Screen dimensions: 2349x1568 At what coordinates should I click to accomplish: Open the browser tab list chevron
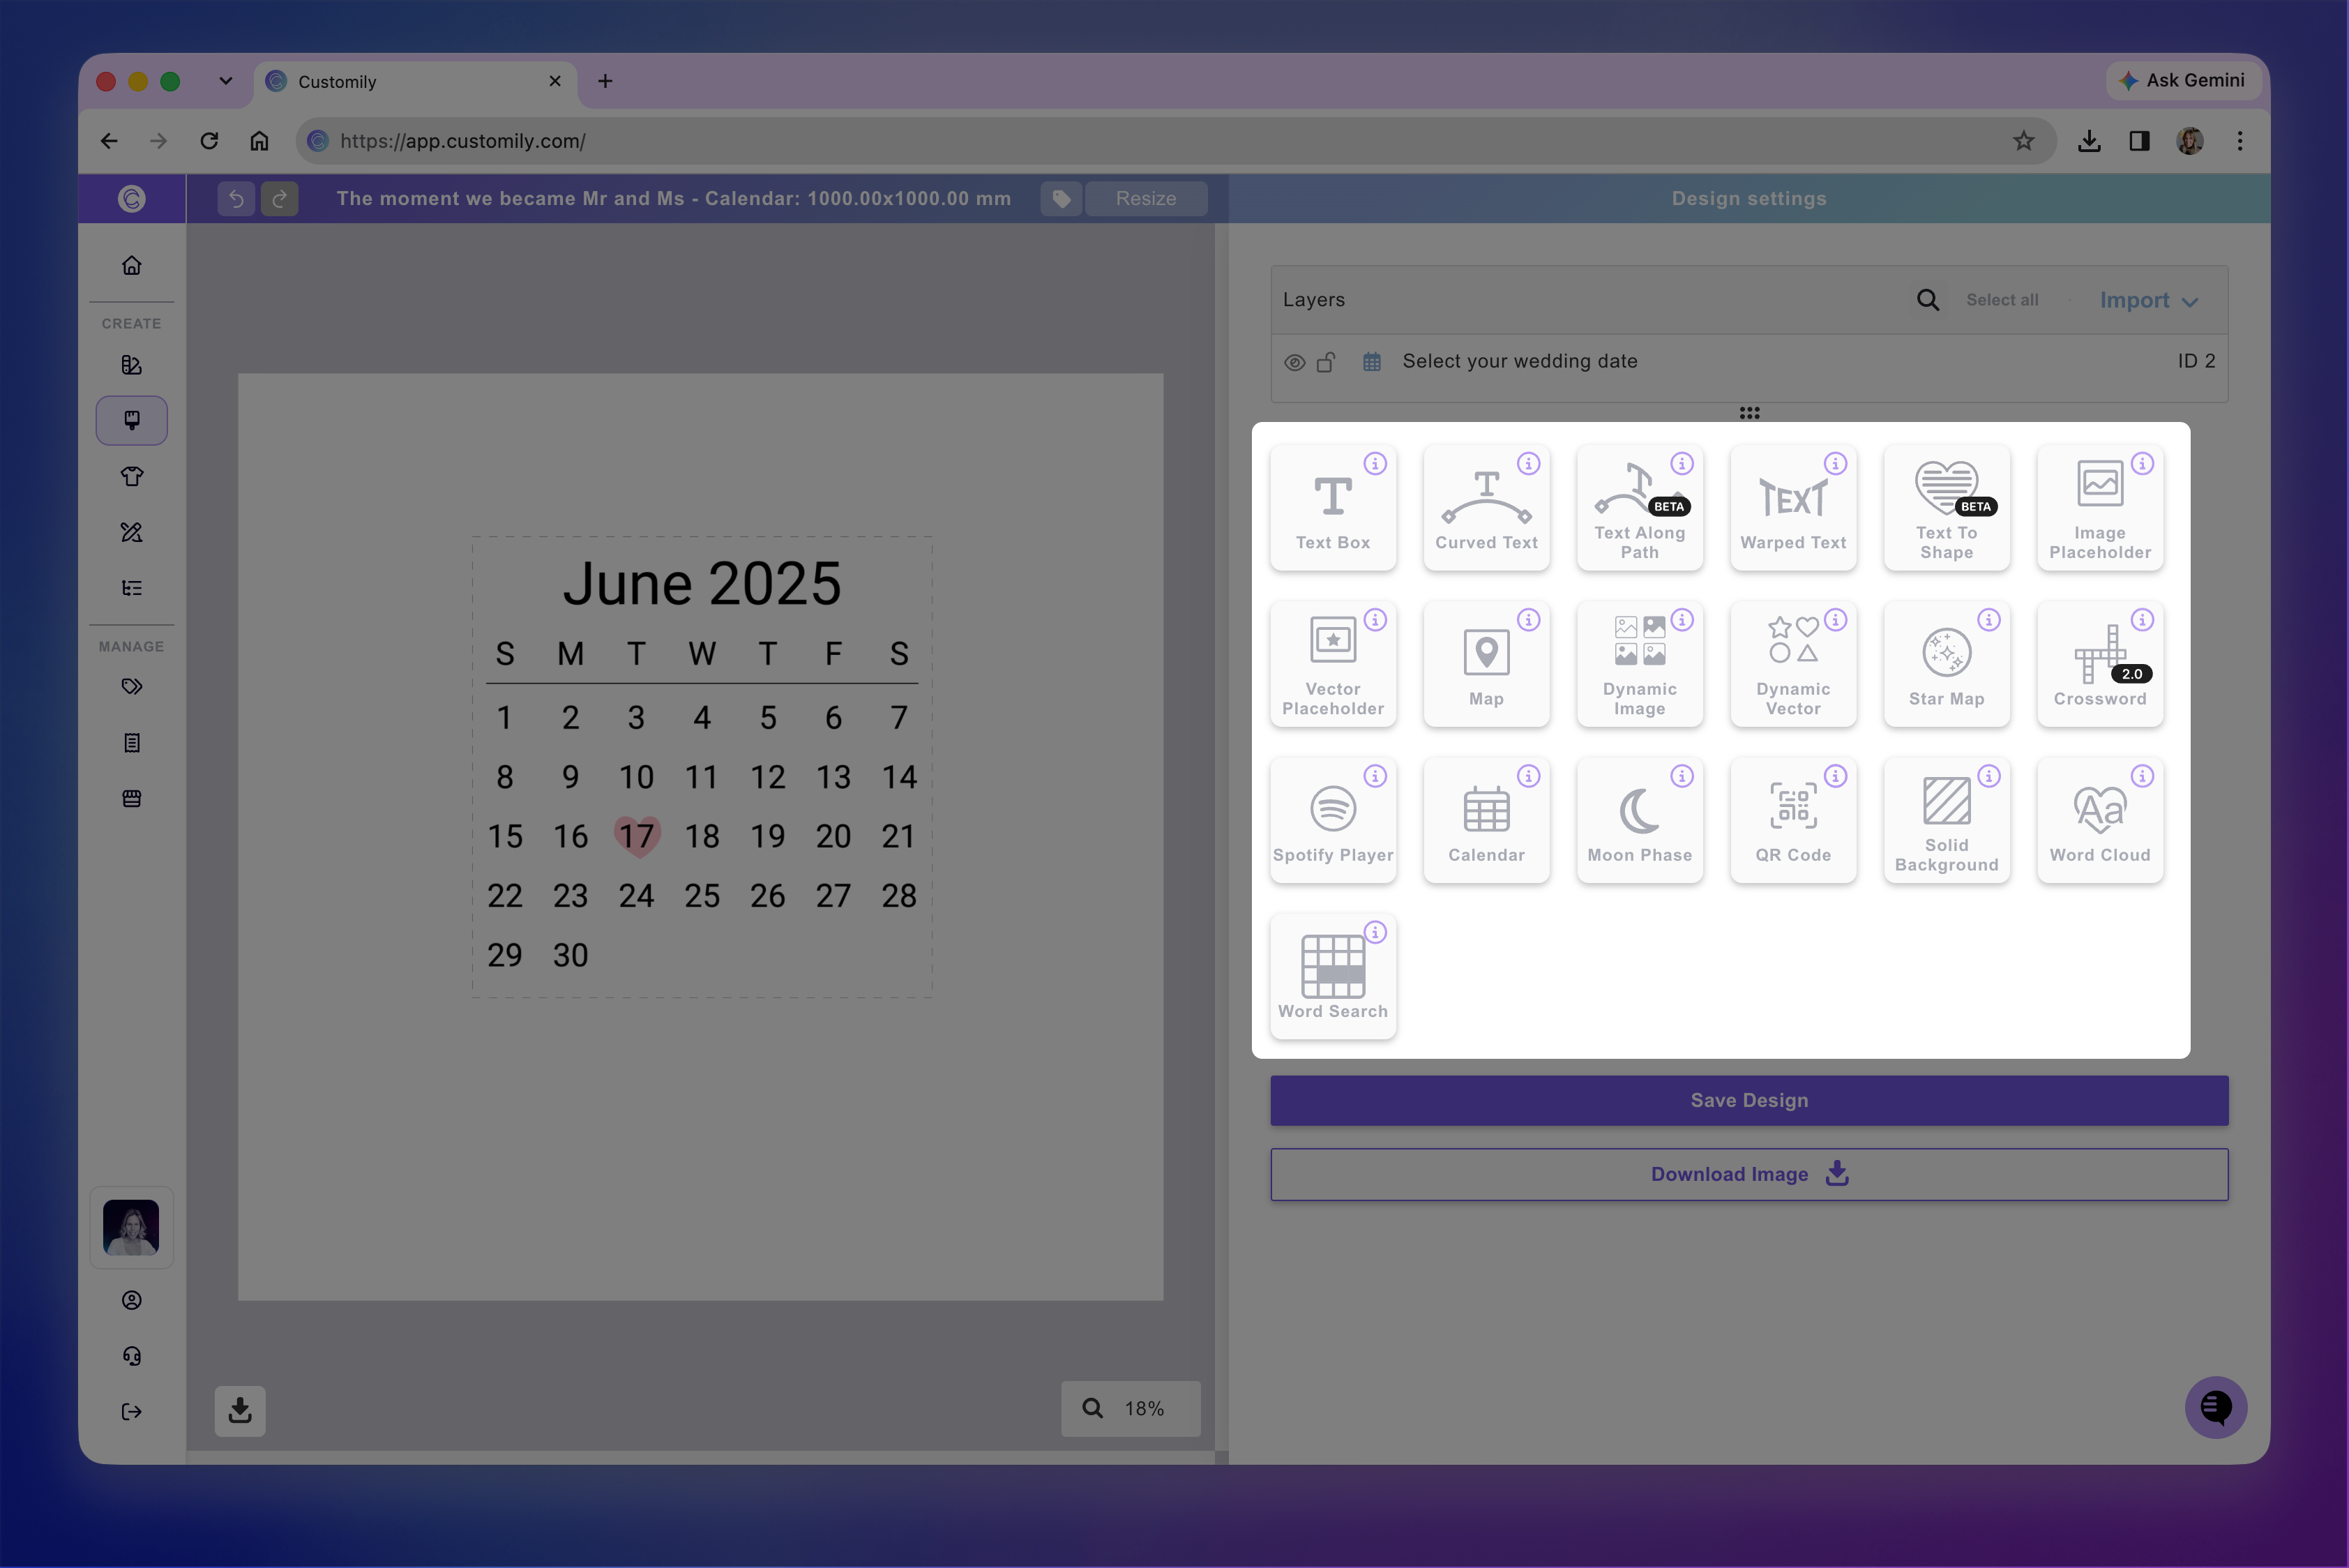pos(226,81)
